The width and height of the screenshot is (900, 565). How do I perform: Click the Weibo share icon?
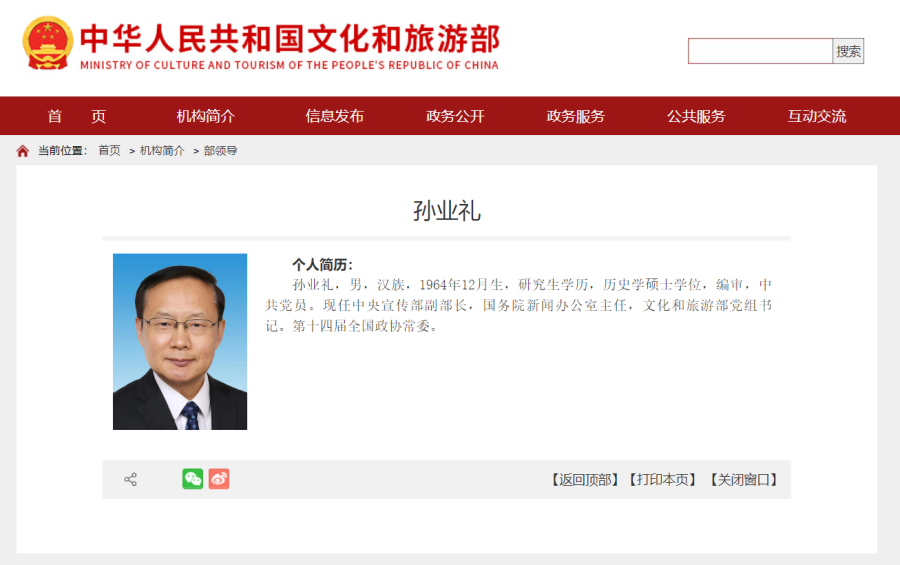219,479
